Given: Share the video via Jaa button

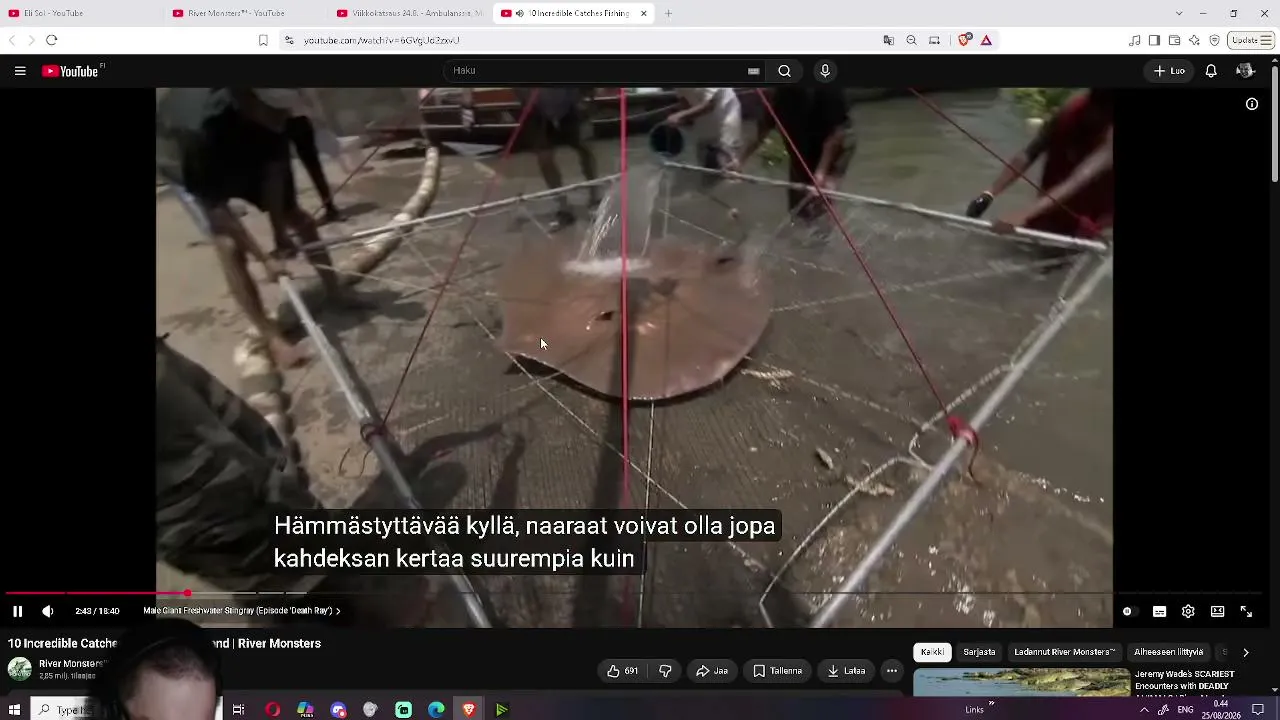Looking at the screenshot, I should tap(712, 671).
